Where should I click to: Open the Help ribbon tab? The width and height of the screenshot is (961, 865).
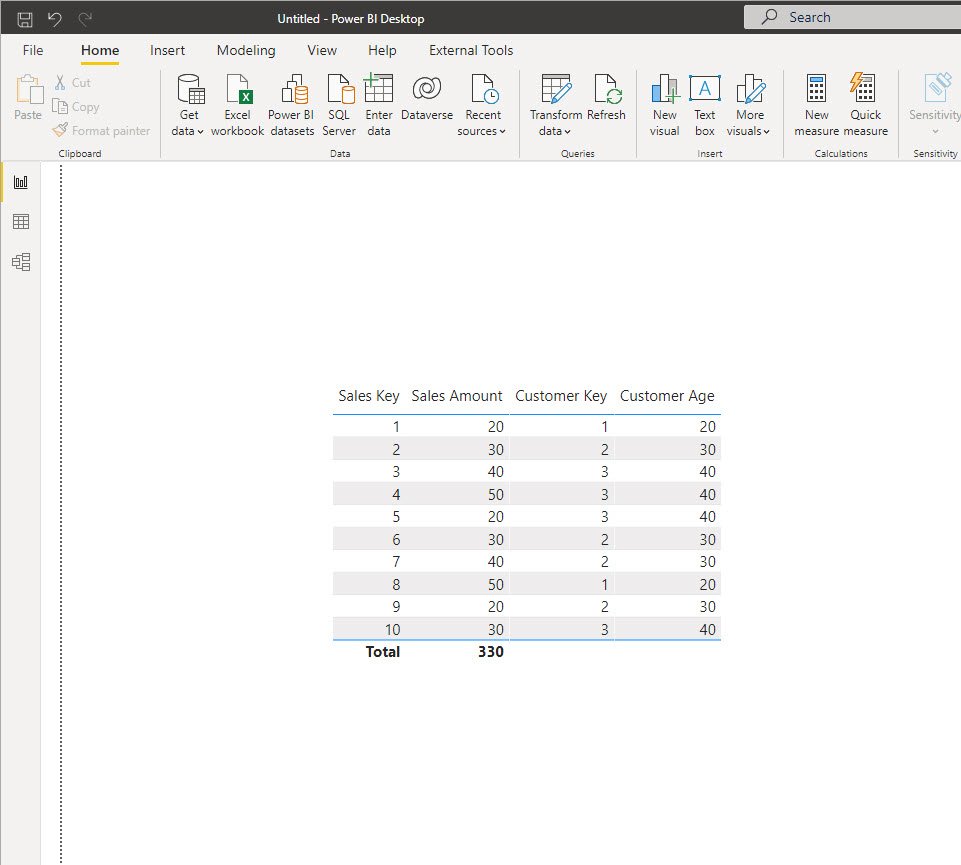pyautogui.click(x=382, y=50)
